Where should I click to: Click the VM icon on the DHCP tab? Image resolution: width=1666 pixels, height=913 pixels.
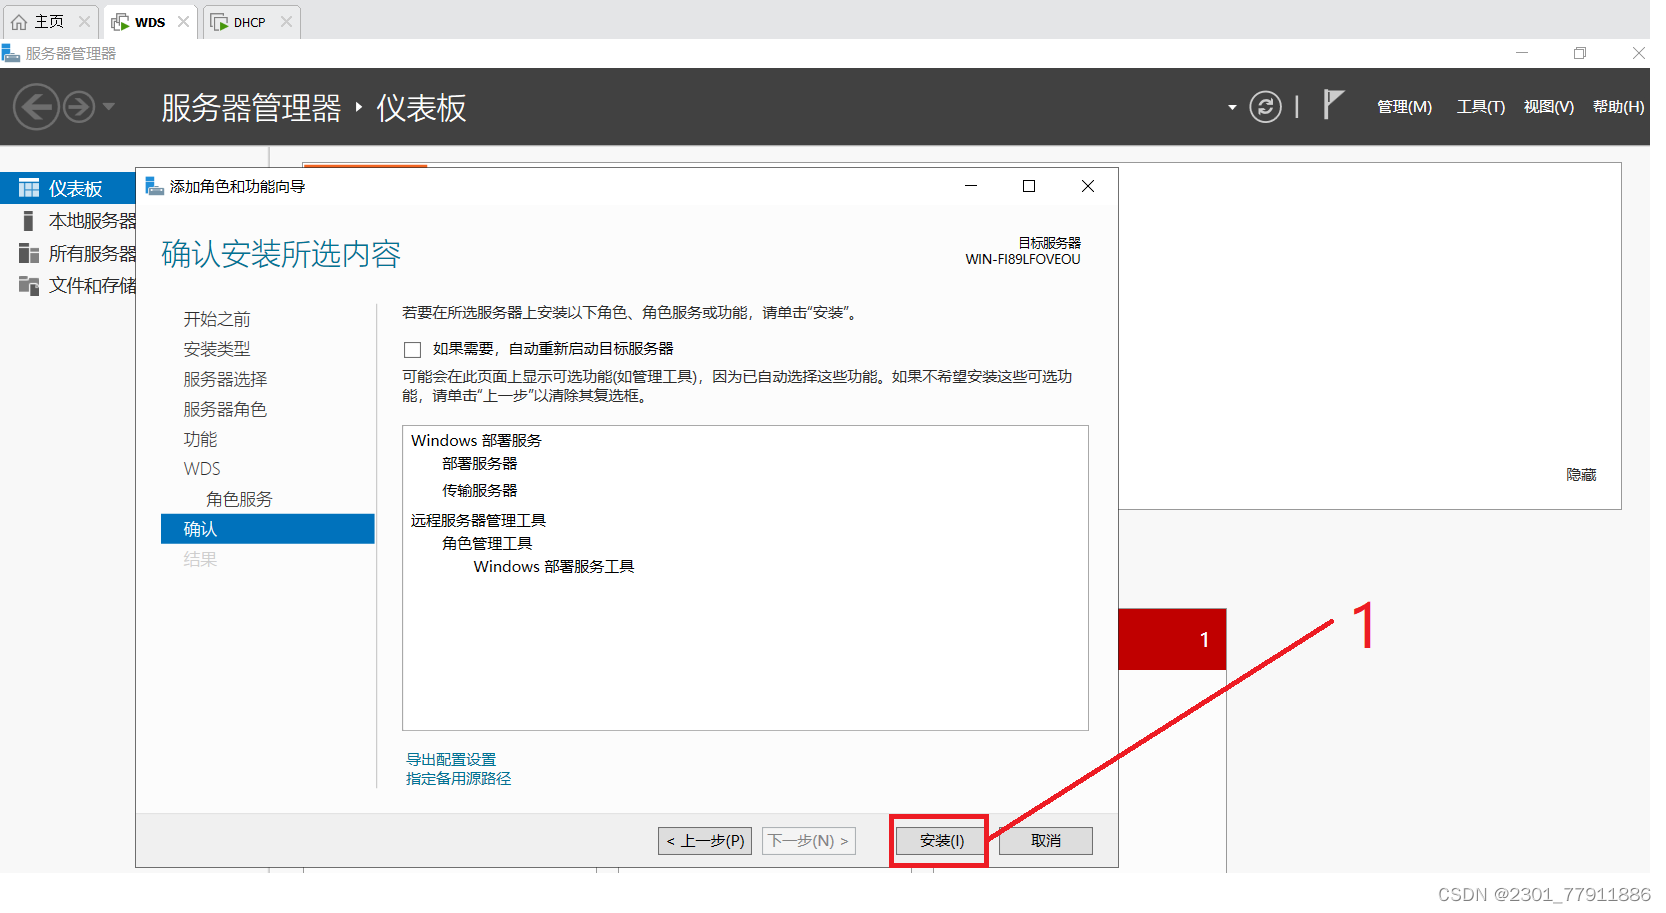click(219, 22)
